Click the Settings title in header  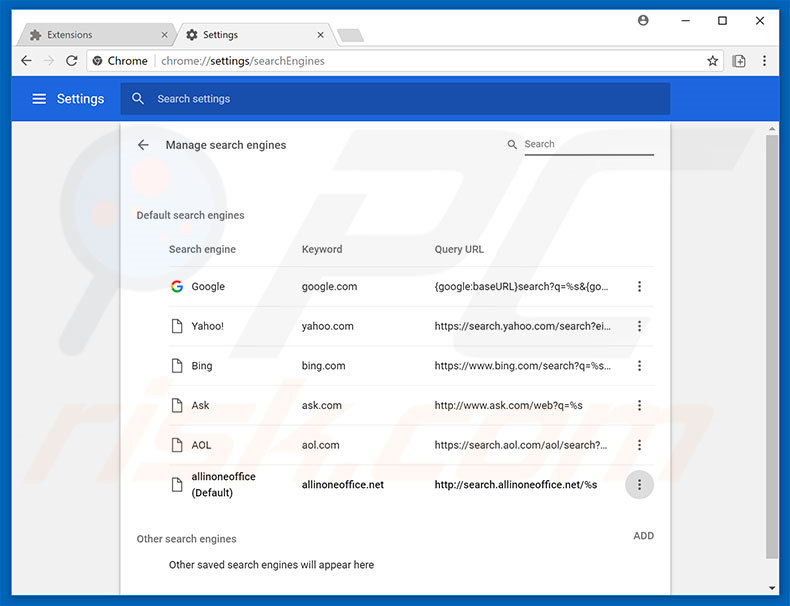[80, 99]
